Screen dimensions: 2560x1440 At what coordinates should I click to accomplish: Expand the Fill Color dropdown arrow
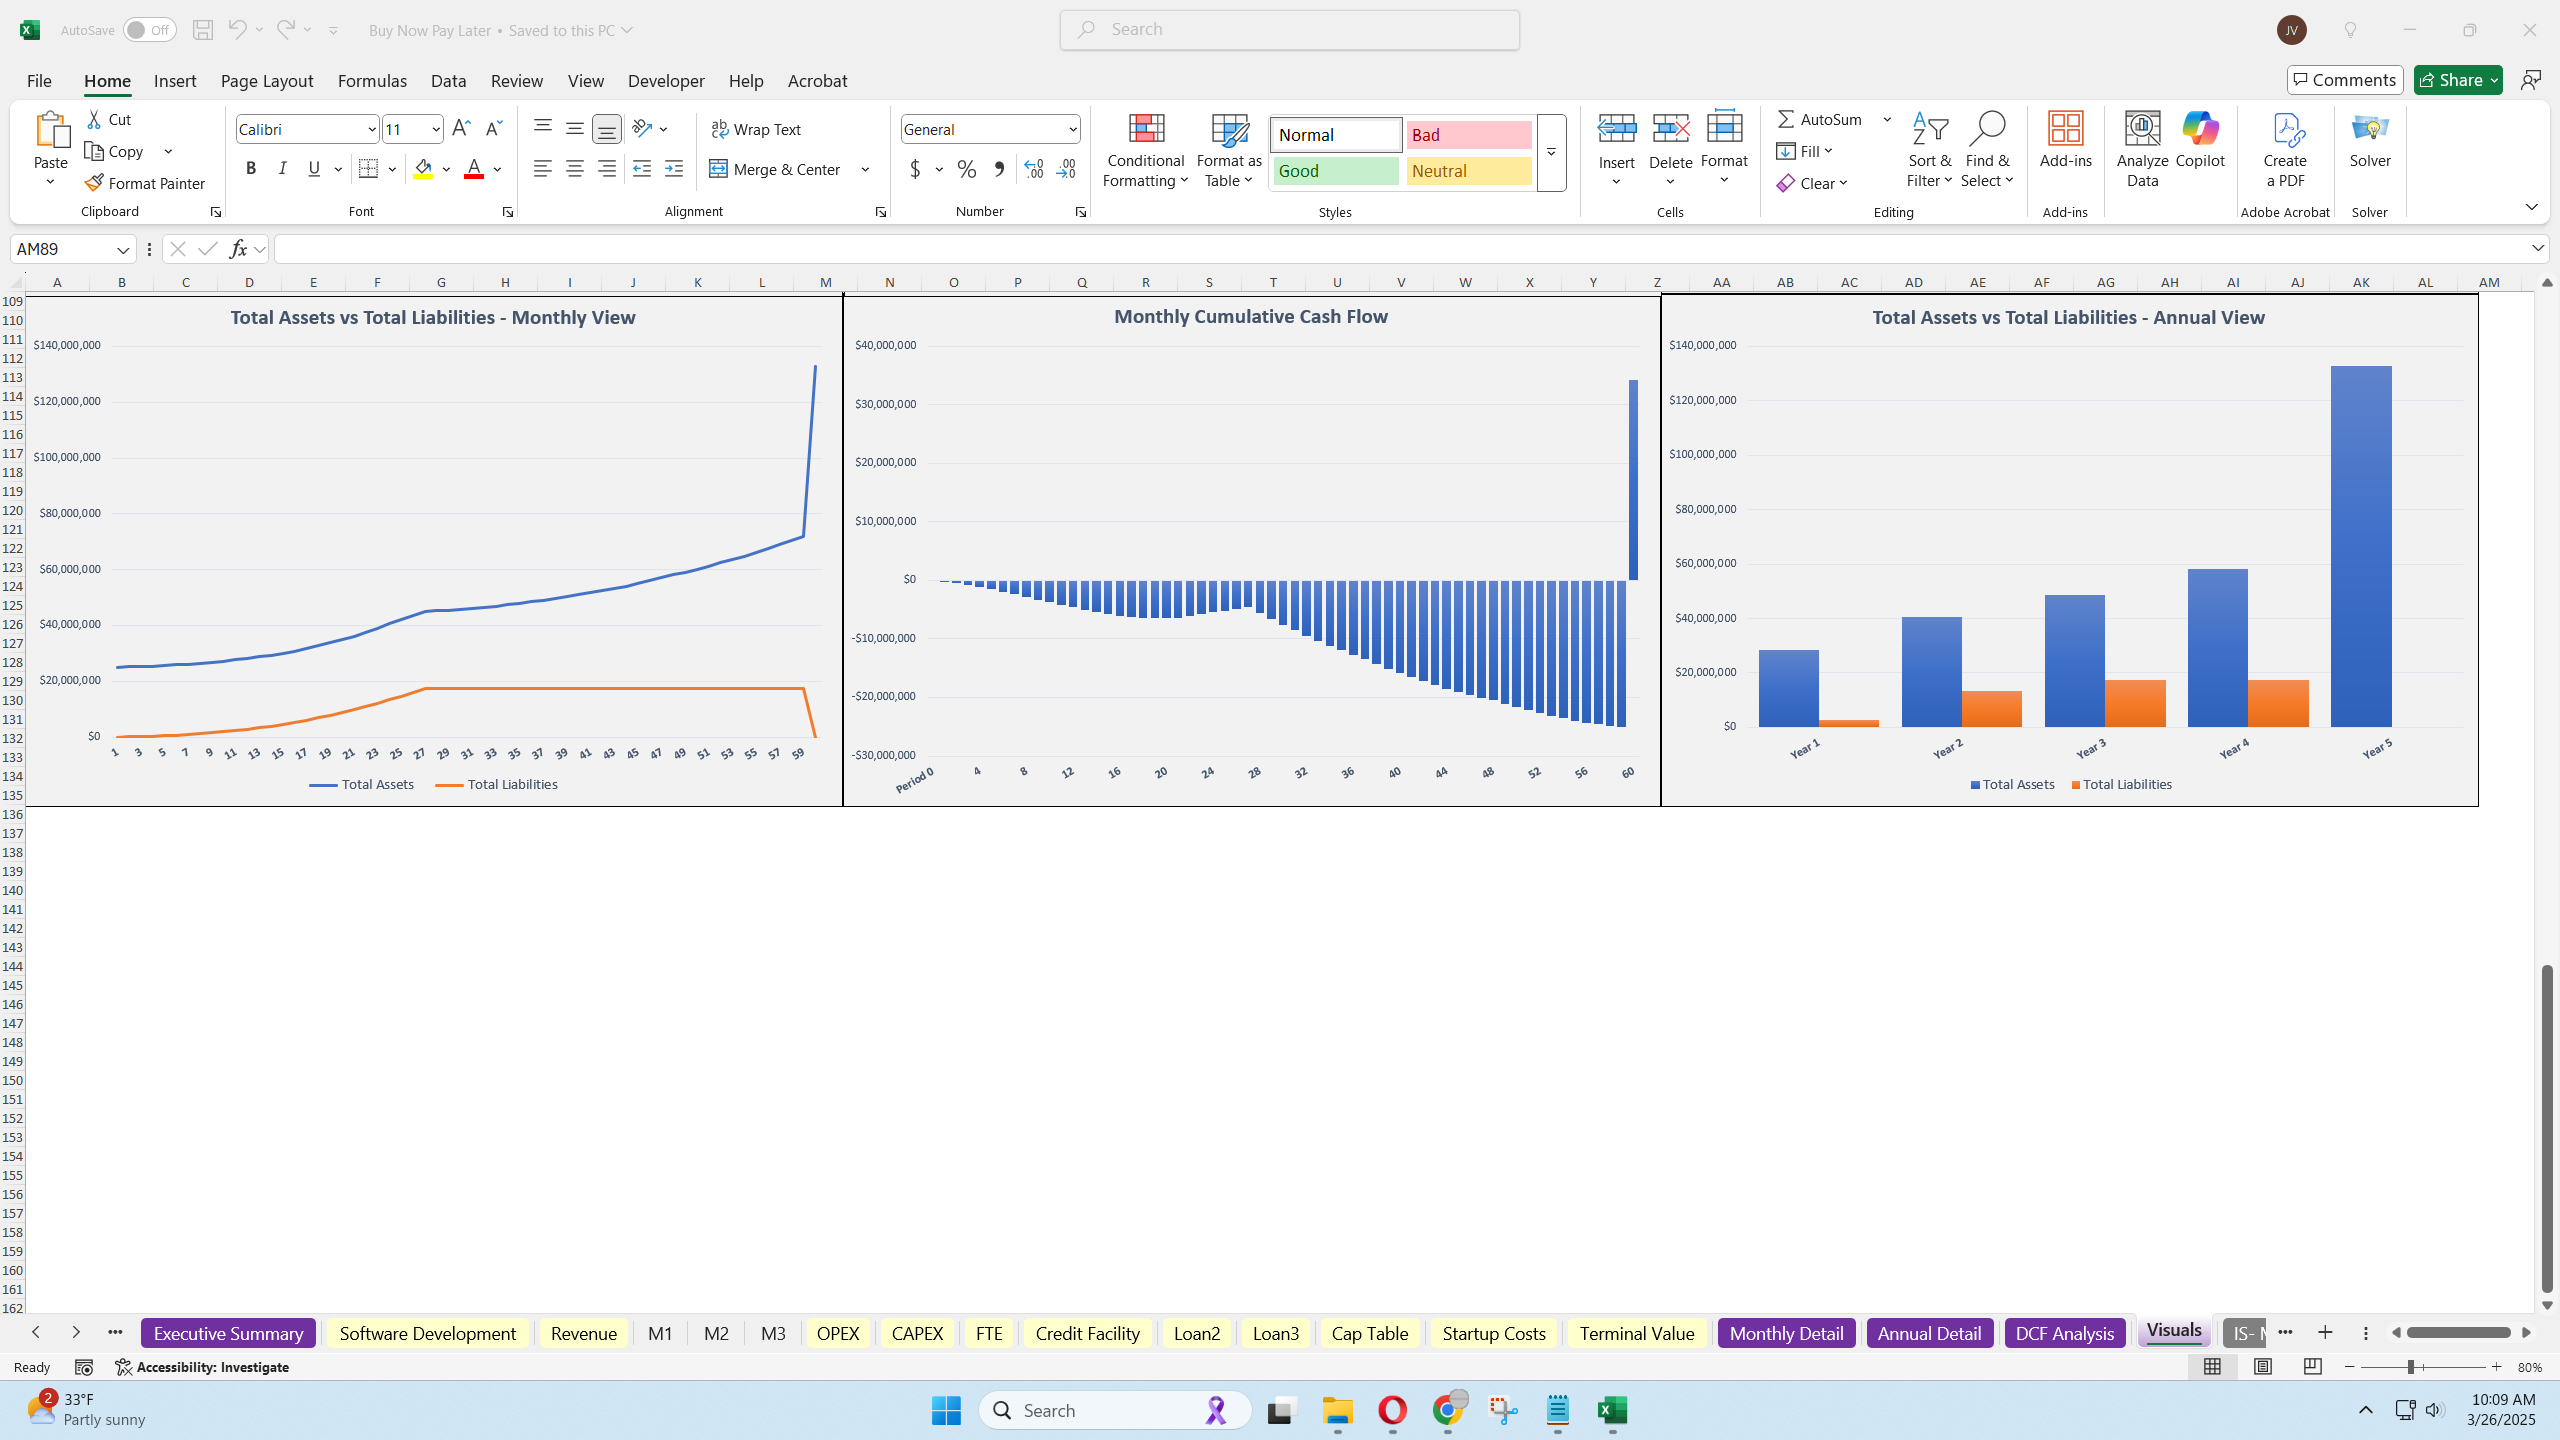click(x=447, y=168)
